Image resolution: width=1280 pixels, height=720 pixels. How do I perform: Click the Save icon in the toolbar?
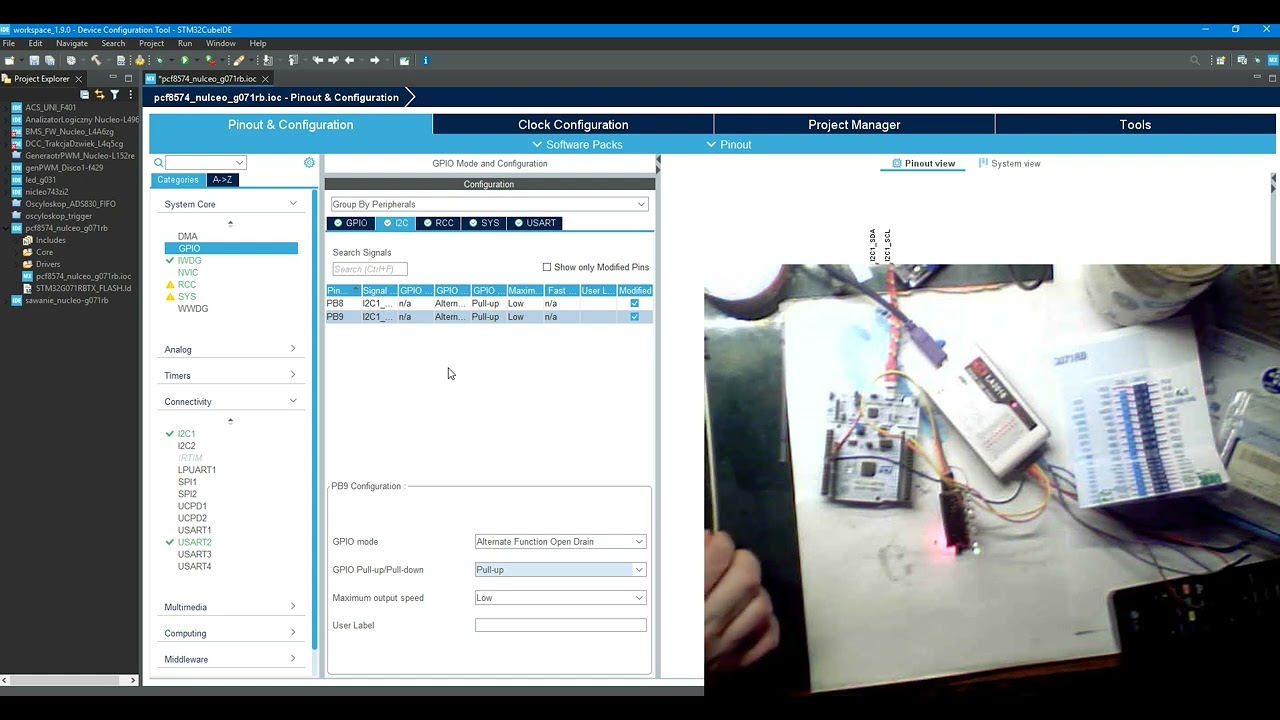click(34, 60)
